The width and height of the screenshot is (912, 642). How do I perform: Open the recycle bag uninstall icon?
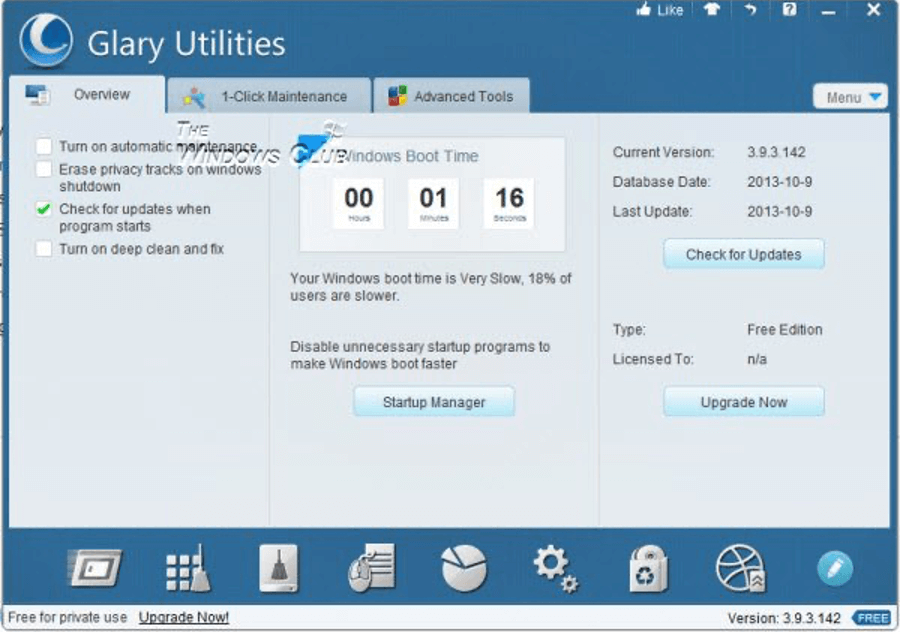648,568
